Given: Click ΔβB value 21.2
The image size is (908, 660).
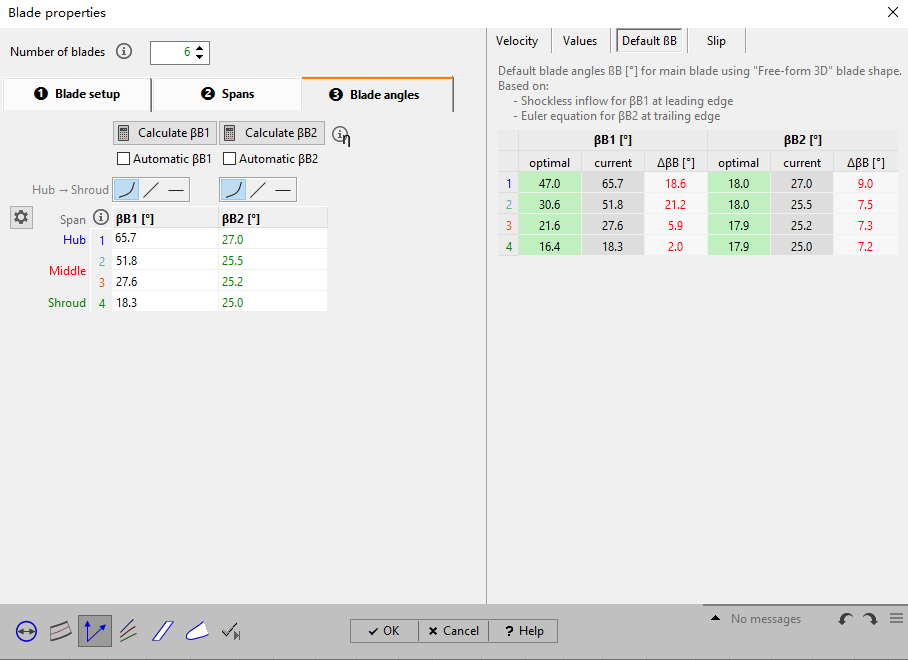Looking at the screenshot, I should (x=675, y=204).
